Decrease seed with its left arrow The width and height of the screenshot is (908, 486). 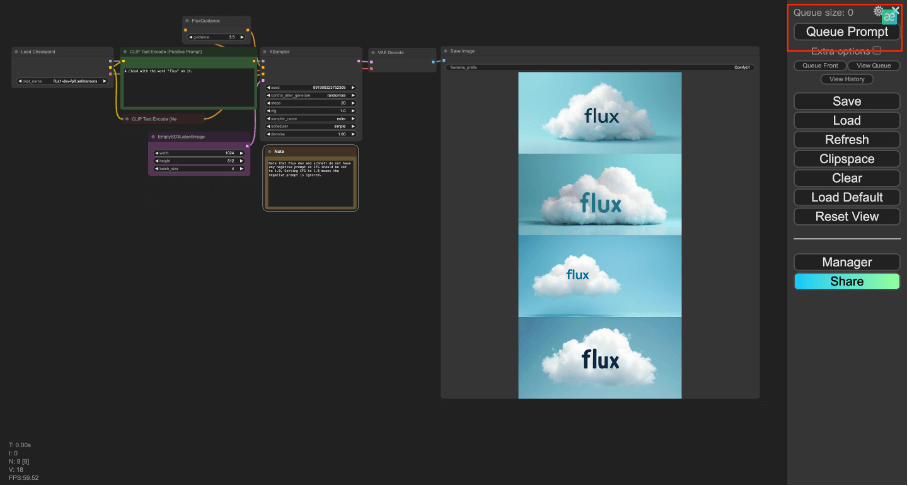(269, 87)
